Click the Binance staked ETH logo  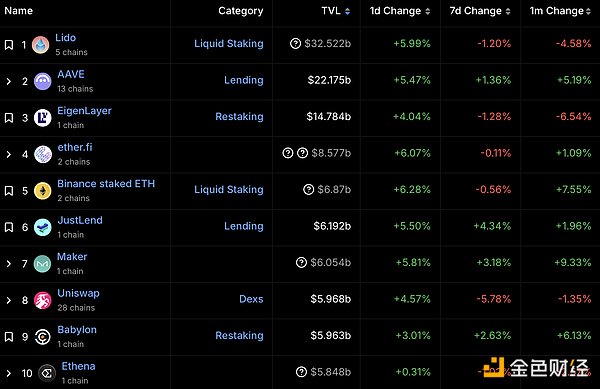[x=42, y=191]
